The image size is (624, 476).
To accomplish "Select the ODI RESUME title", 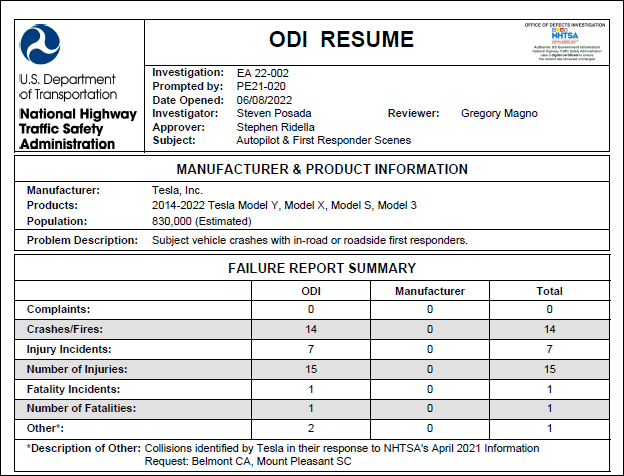I will click(x=341, y=39).
